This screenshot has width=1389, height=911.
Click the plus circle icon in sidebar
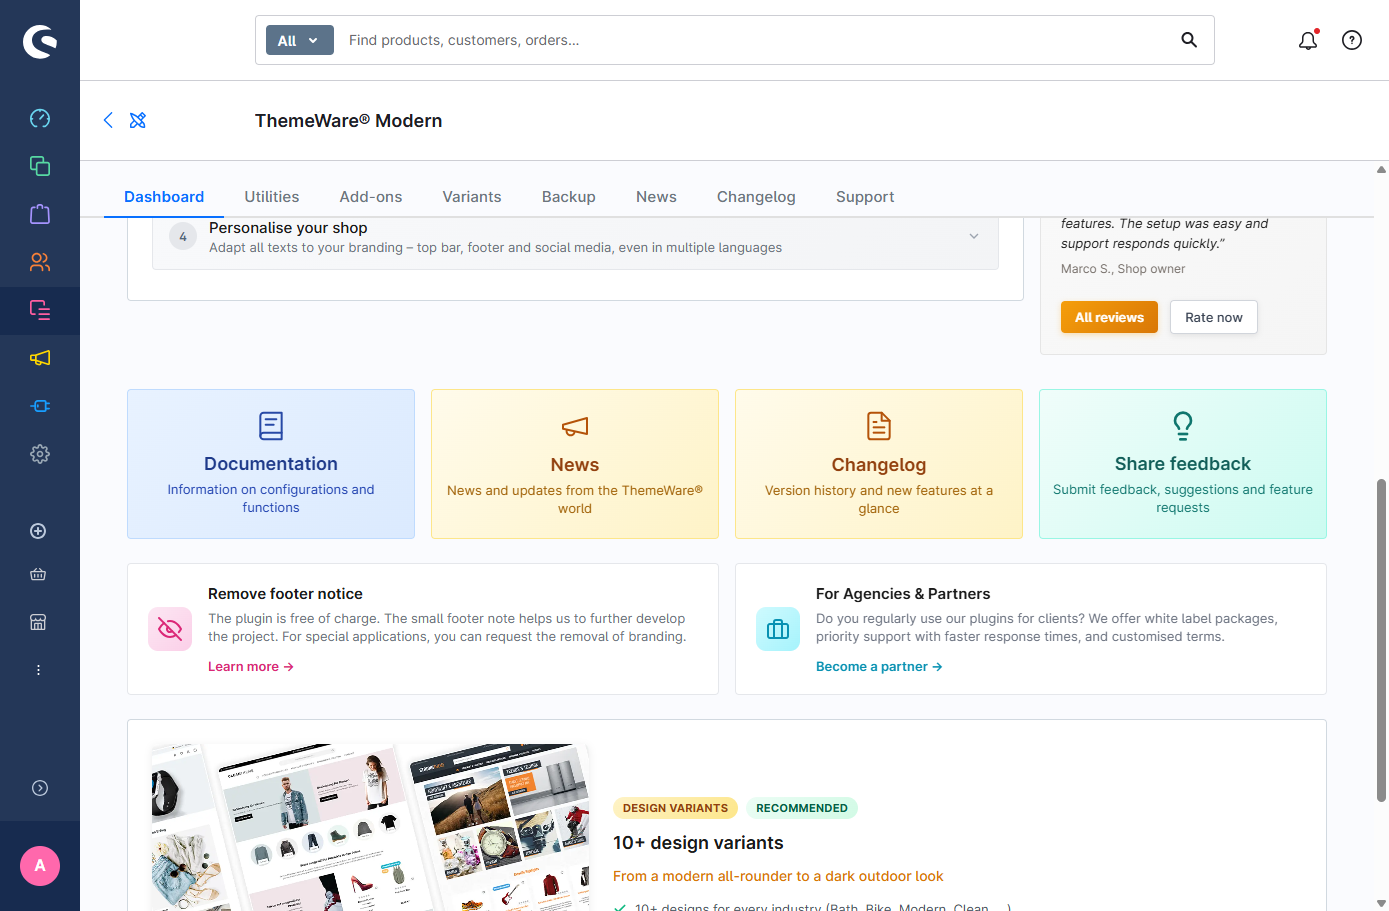click(x=38, y=531)
